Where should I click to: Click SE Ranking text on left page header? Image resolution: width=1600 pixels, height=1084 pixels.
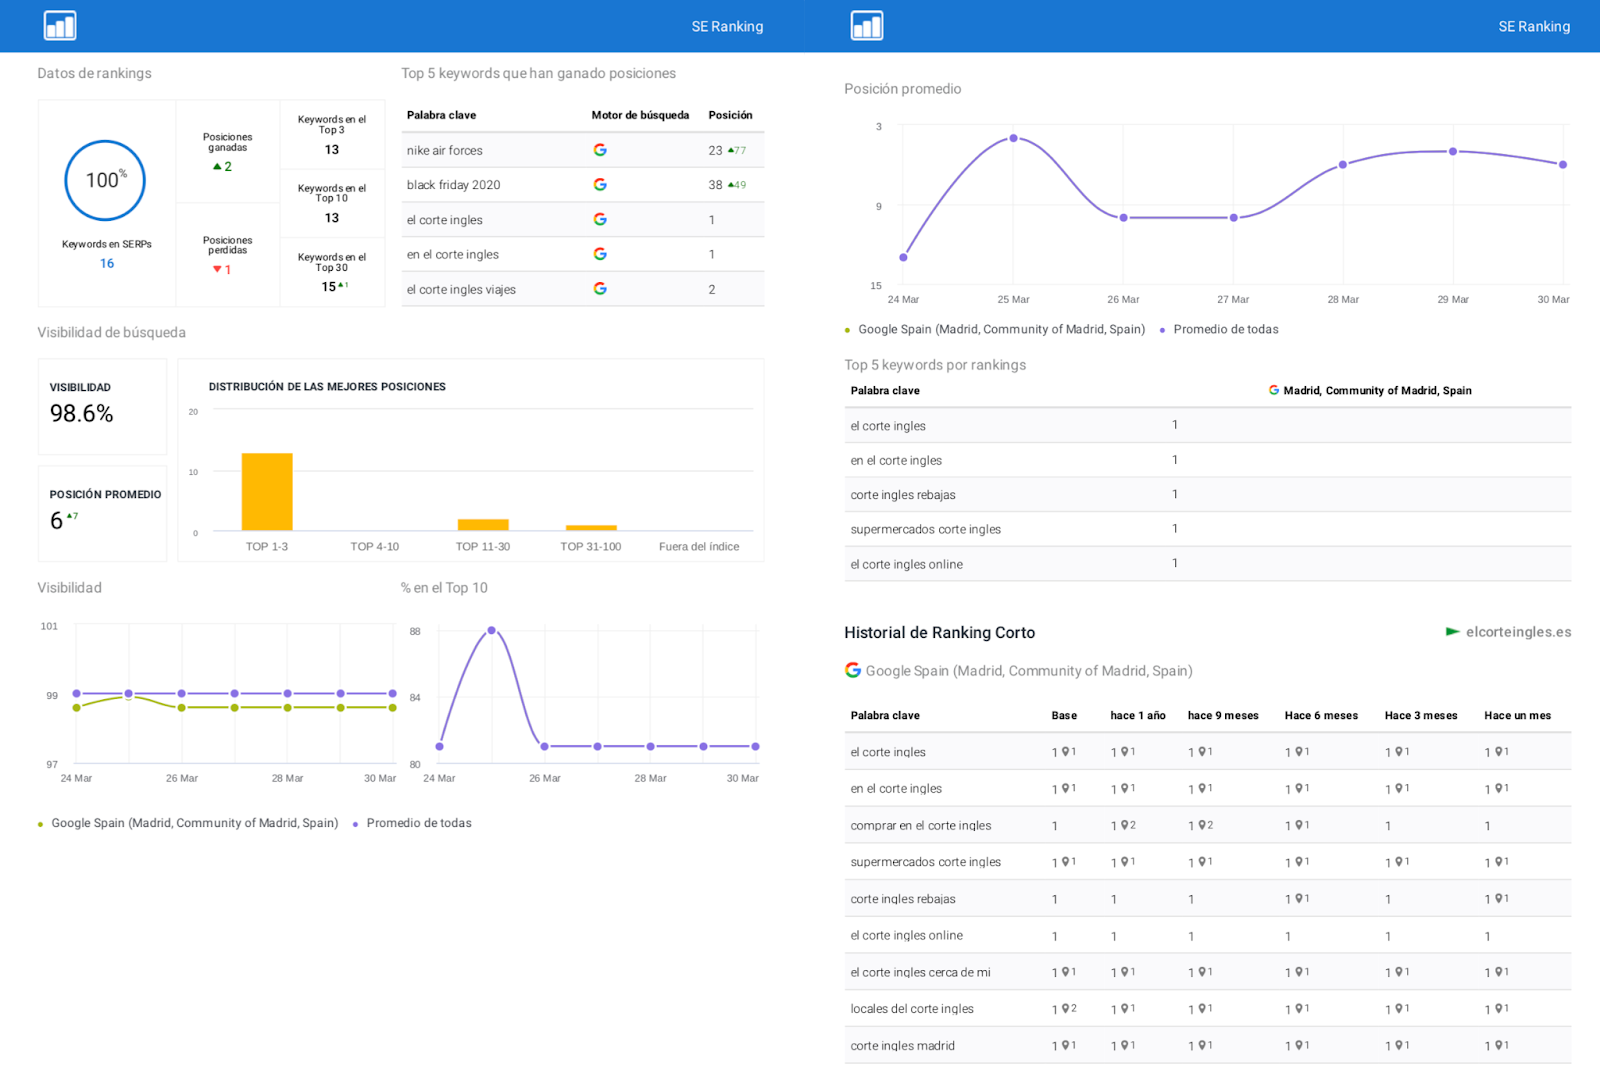pos(727,27)
